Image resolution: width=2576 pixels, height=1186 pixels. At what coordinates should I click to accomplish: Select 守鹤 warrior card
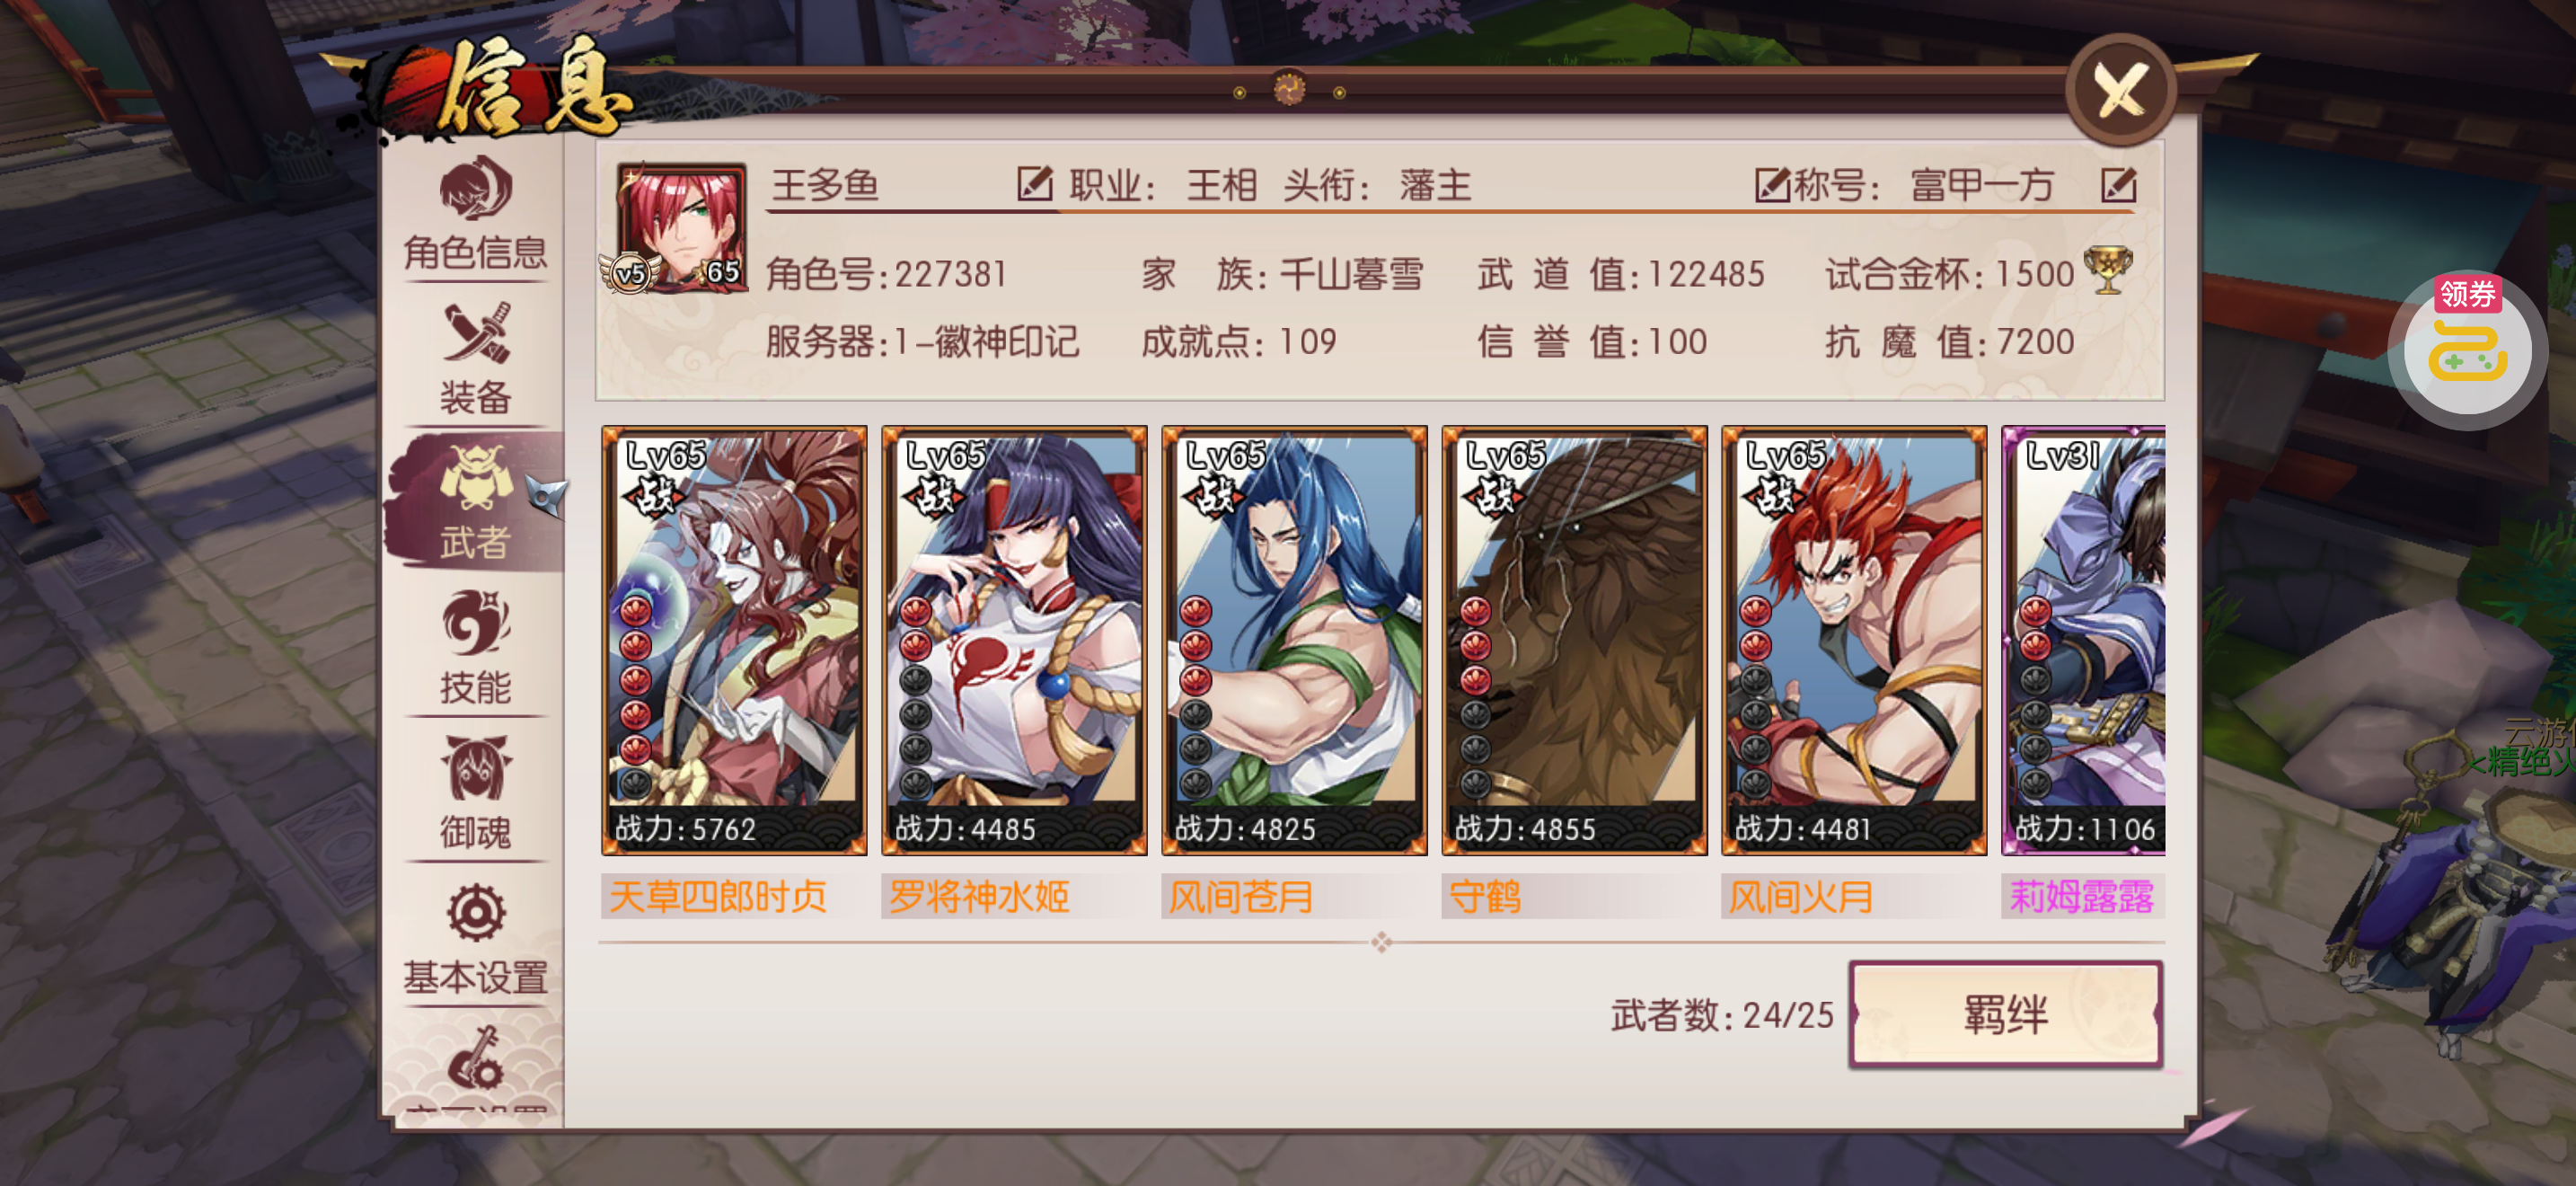(1574, 641)
